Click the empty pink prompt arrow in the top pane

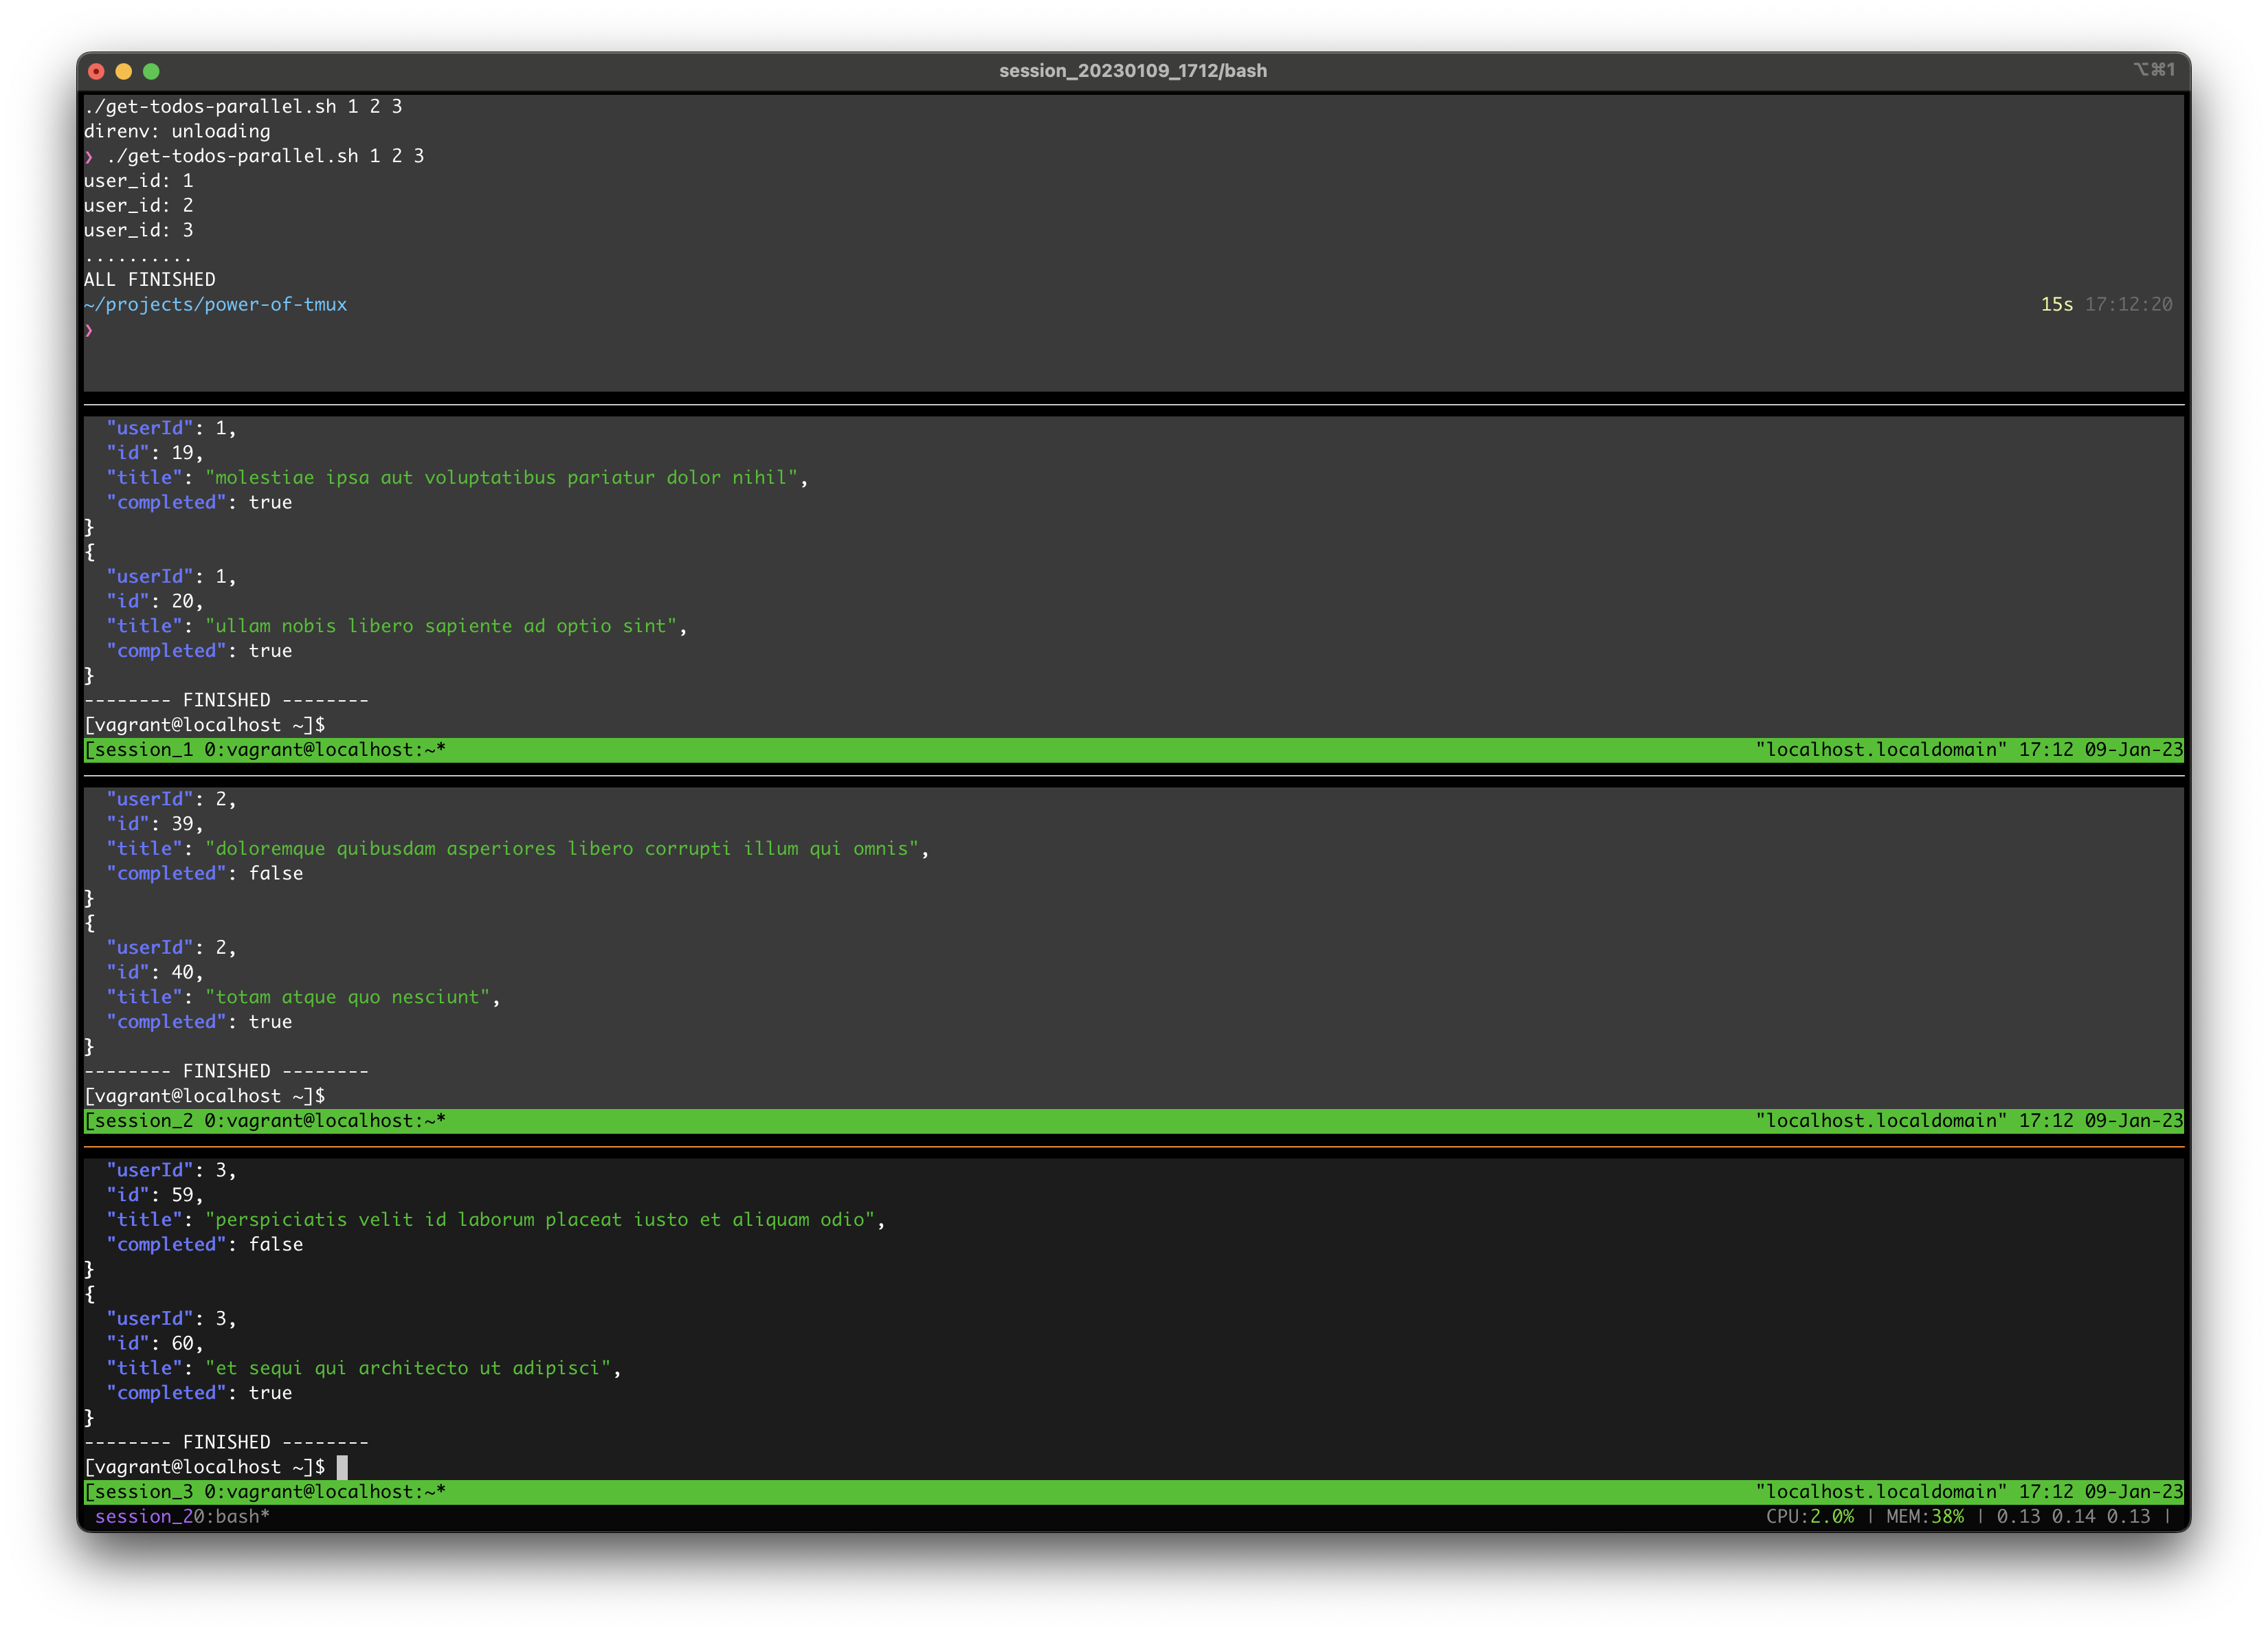pos(89,329)
